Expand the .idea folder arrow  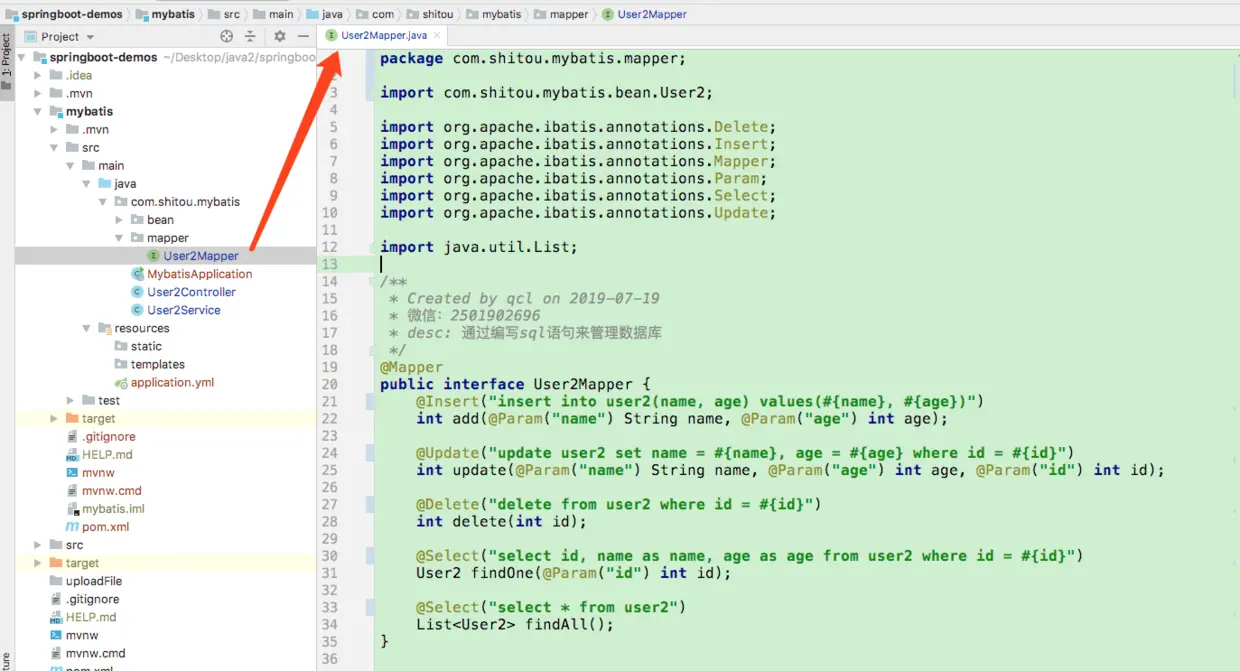pyautogui.click(x=38, y=75)
